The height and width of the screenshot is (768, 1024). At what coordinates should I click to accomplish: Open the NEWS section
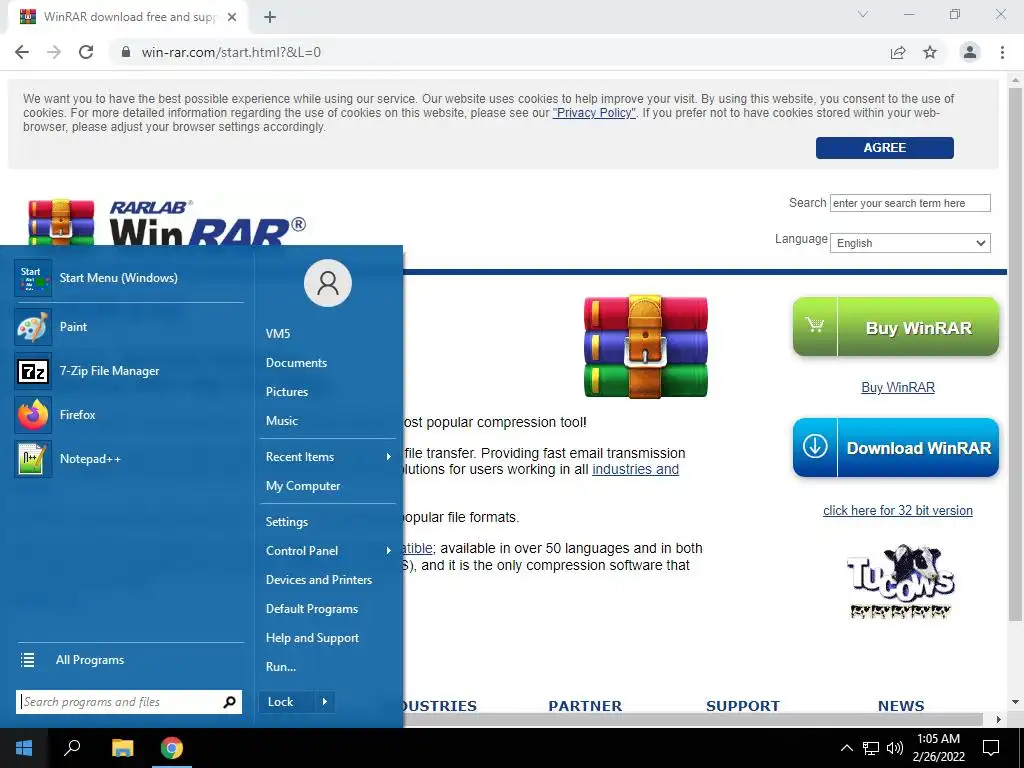click(x=901, y=706)
